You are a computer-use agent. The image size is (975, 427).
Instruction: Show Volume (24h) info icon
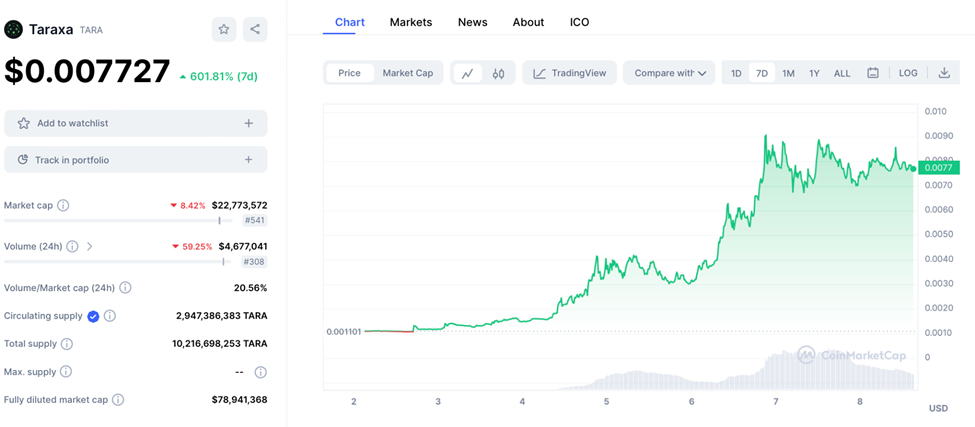(72, 246)
